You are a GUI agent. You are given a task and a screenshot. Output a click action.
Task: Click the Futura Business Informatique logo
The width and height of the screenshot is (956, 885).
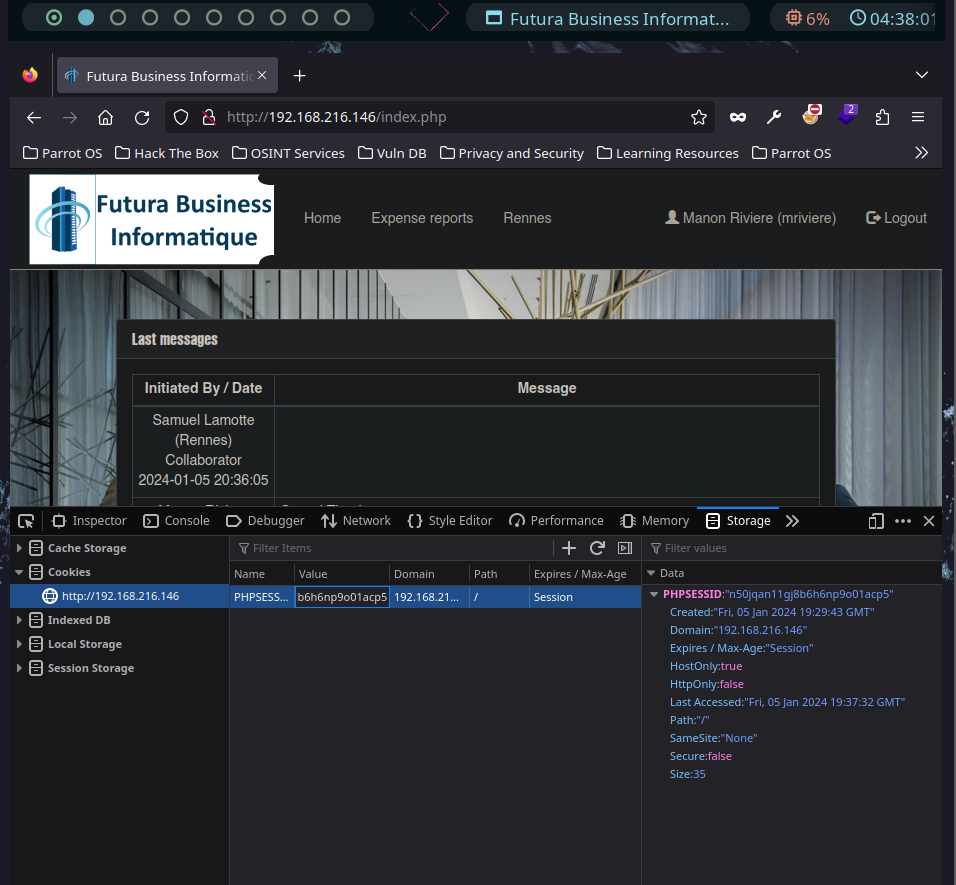coord(152,219)
